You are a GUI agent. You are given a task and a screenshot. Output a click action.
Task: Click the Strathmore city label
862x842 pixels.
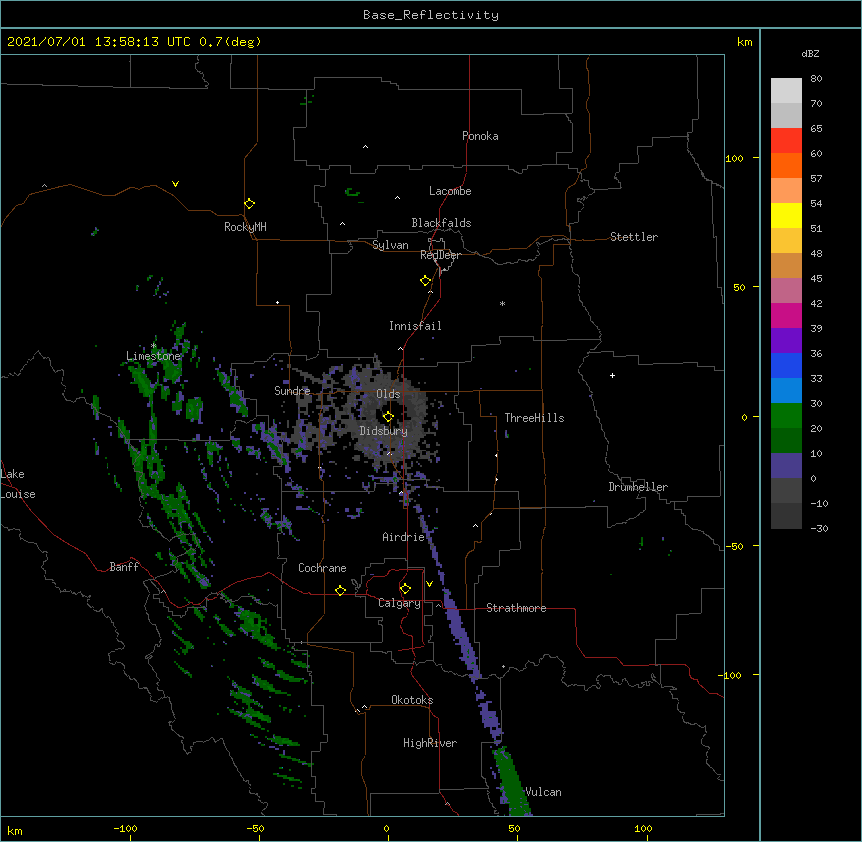click(516, 608)
